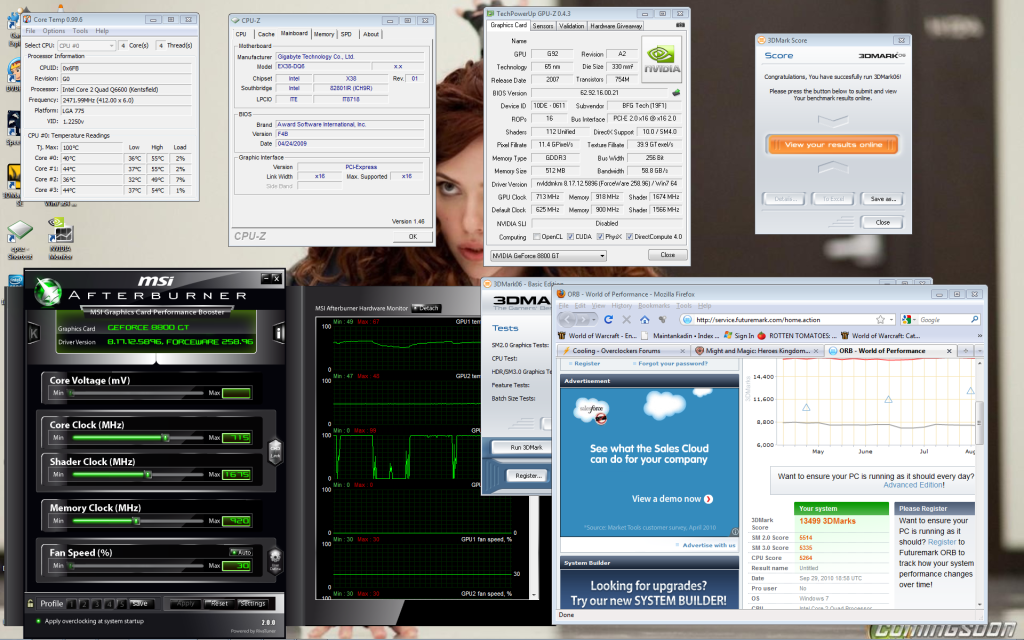
Task: Toggle fan speed Auto button in Afterburner
Action: [240, 552]
